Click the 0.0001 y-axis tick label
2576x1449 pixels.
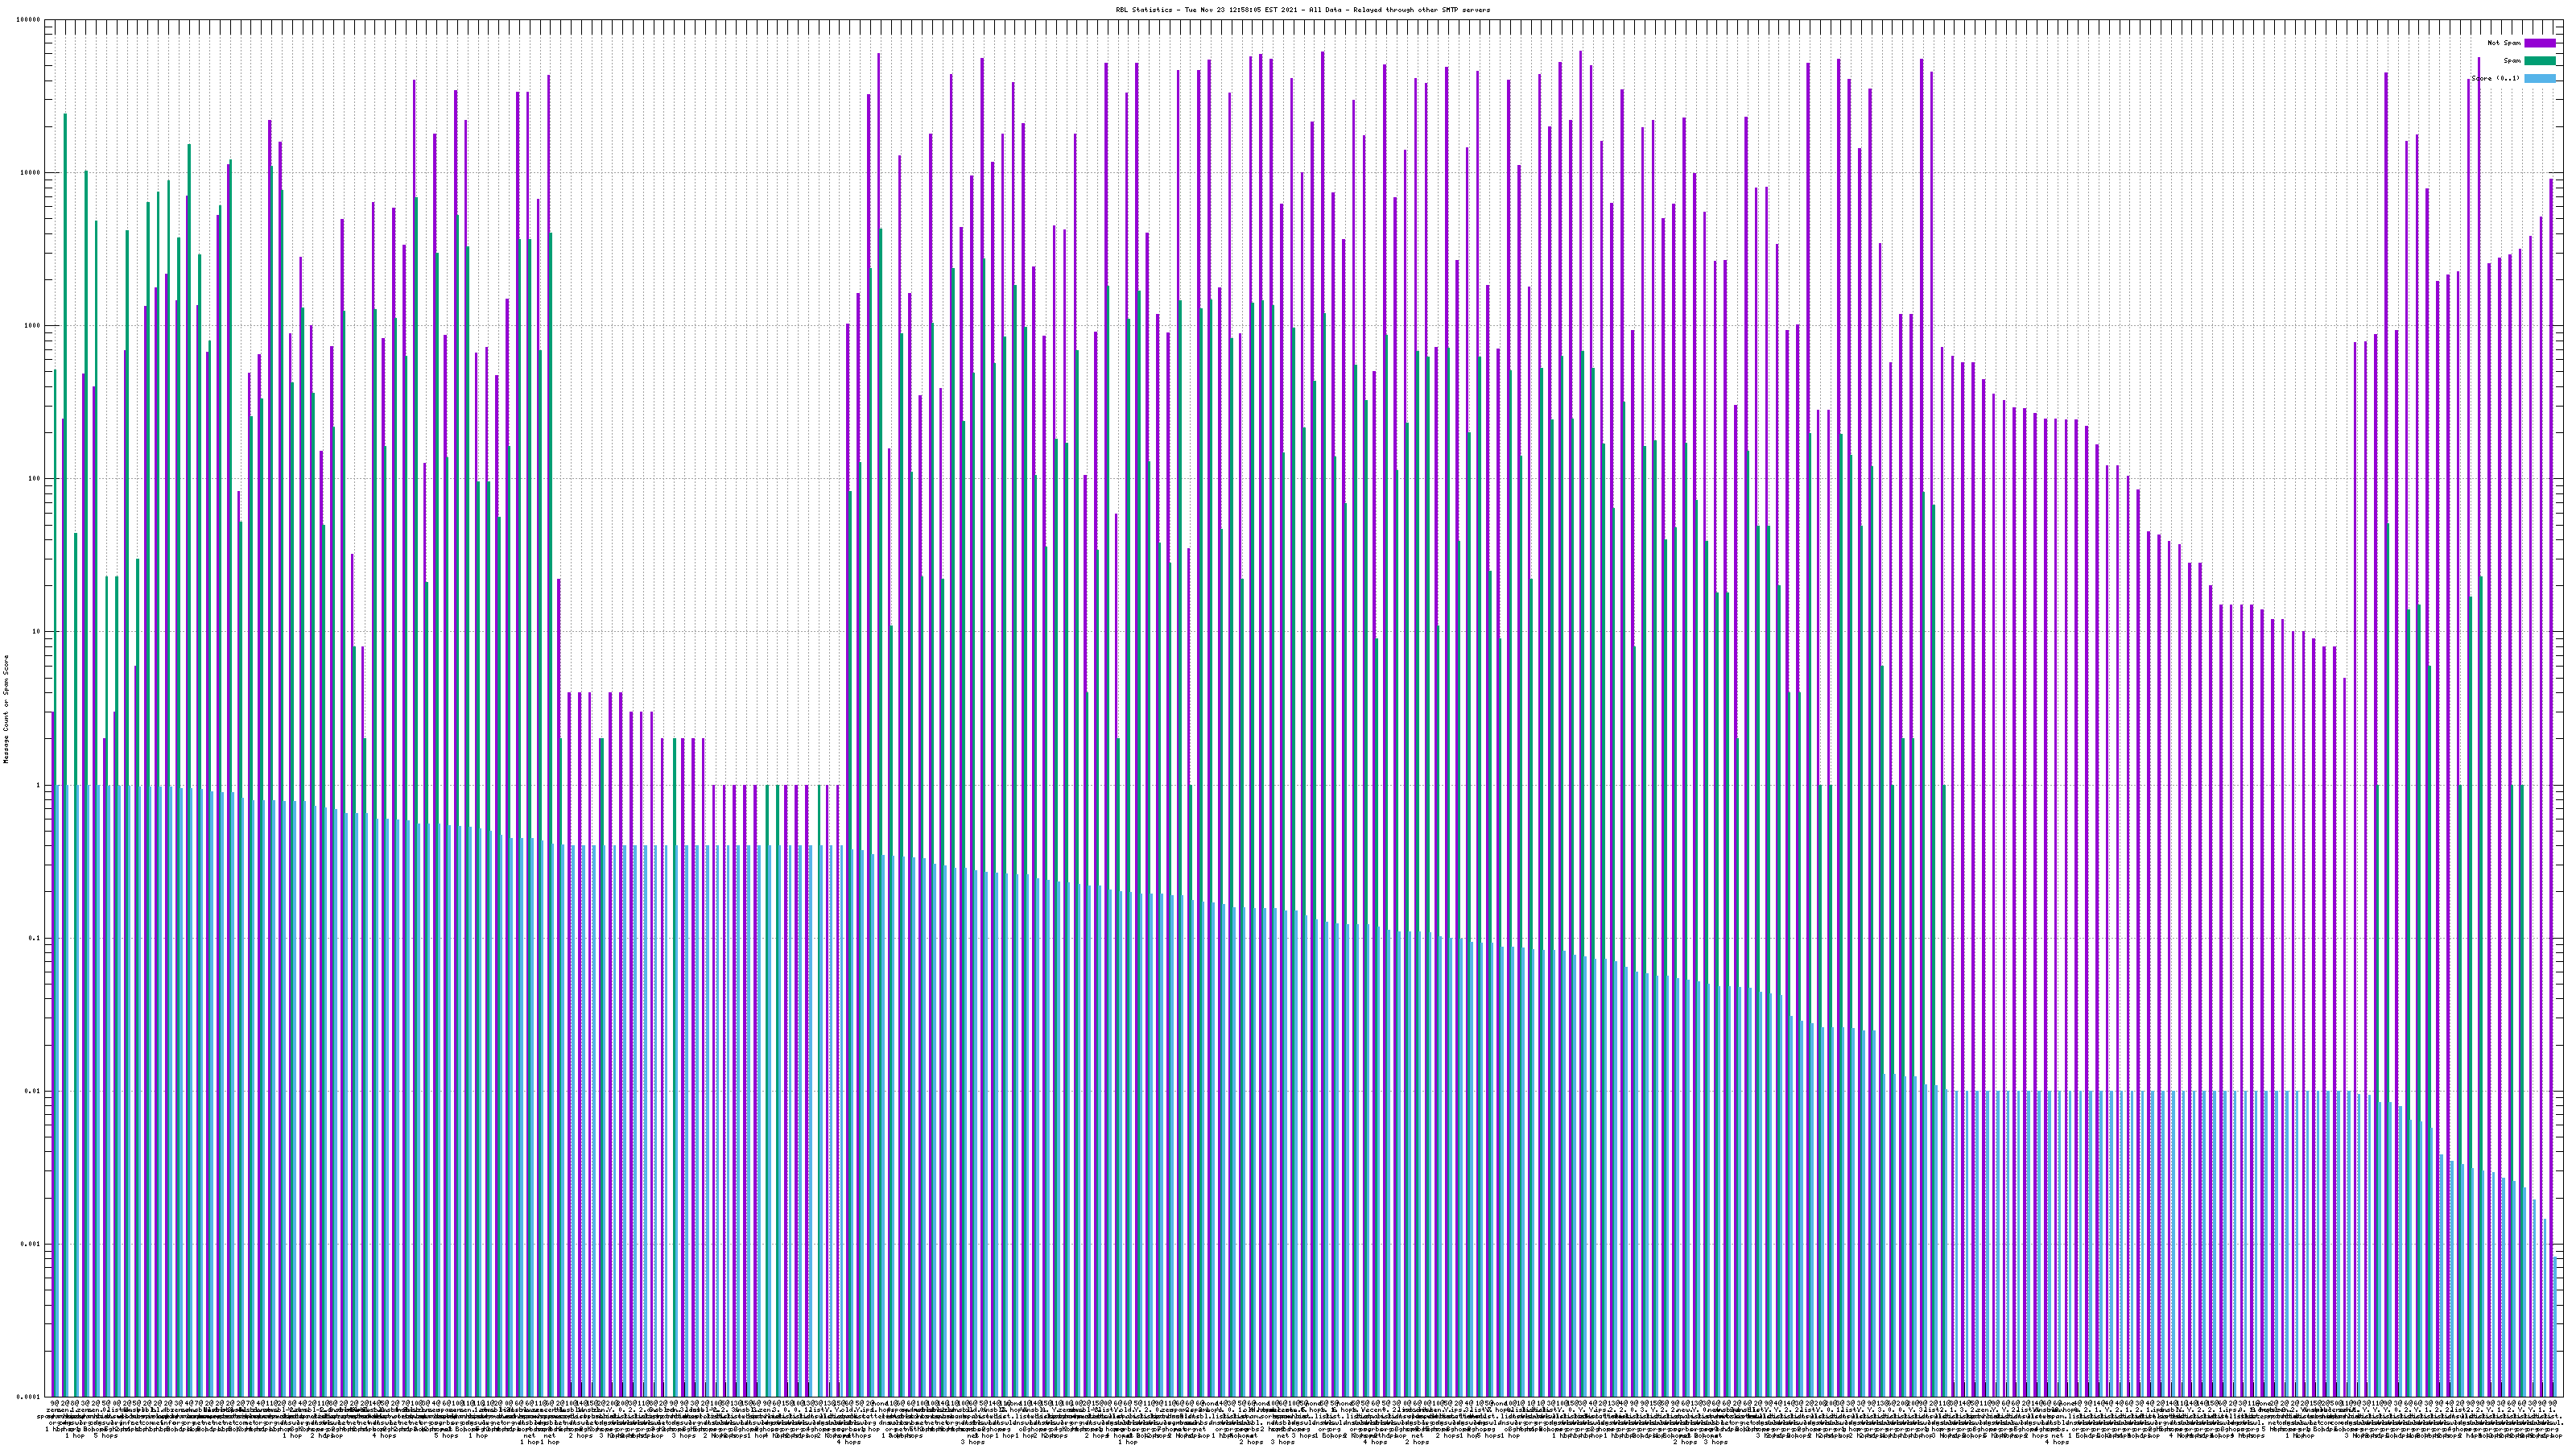pos(29,1397)
